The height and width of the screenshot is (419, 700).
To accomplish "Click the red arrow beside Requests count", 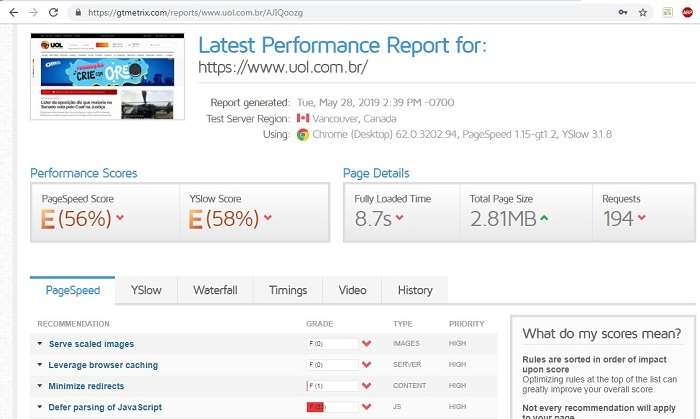I will click(x=642, y=217).
